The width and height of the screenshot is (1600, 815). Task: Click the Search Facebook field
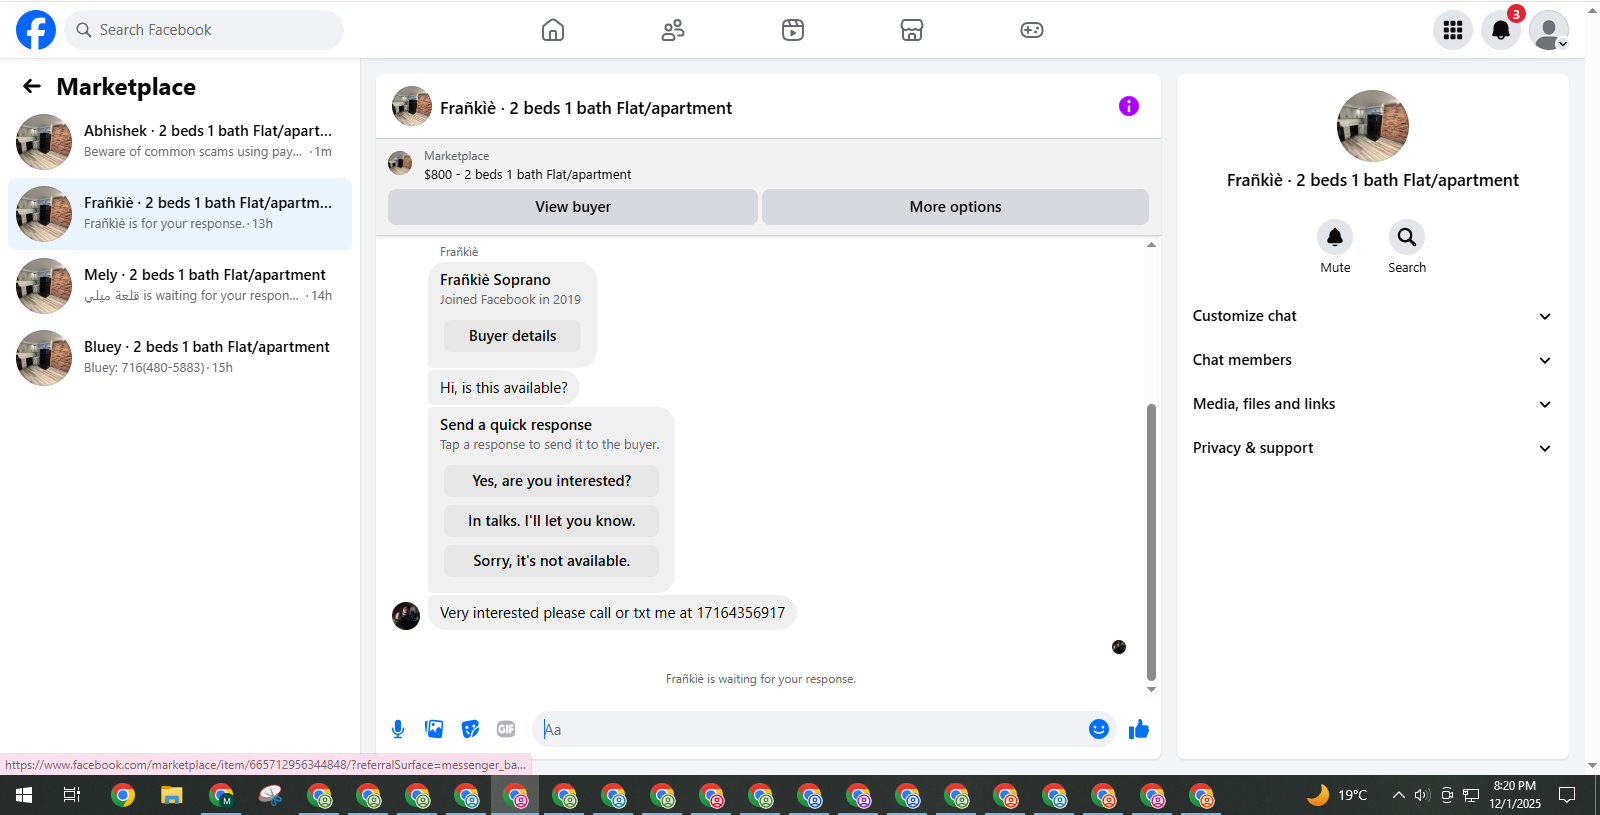coord(204,30)
